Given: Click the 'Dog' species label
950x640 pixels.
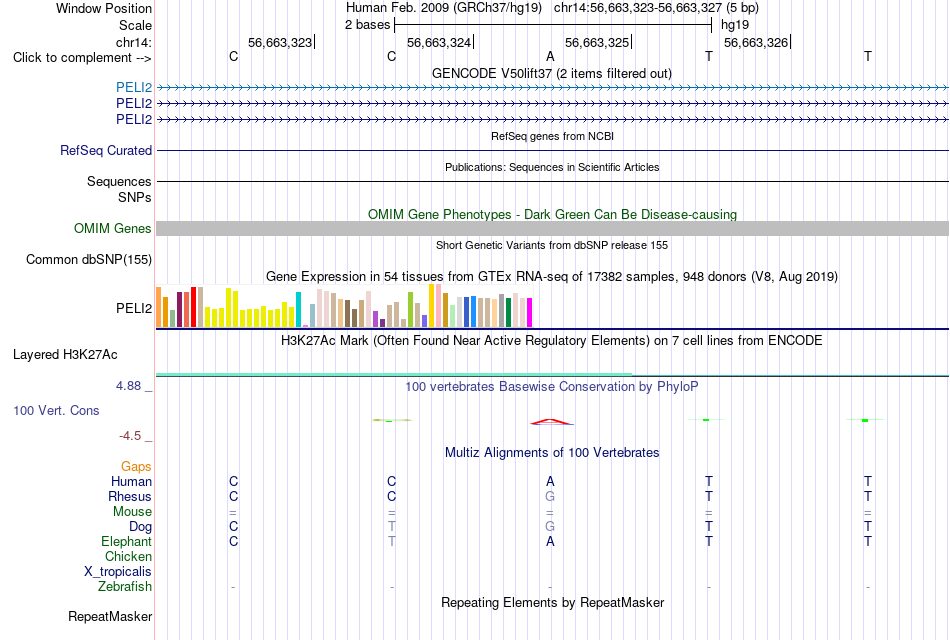Looking at the screenshot, I should [140, 527].
